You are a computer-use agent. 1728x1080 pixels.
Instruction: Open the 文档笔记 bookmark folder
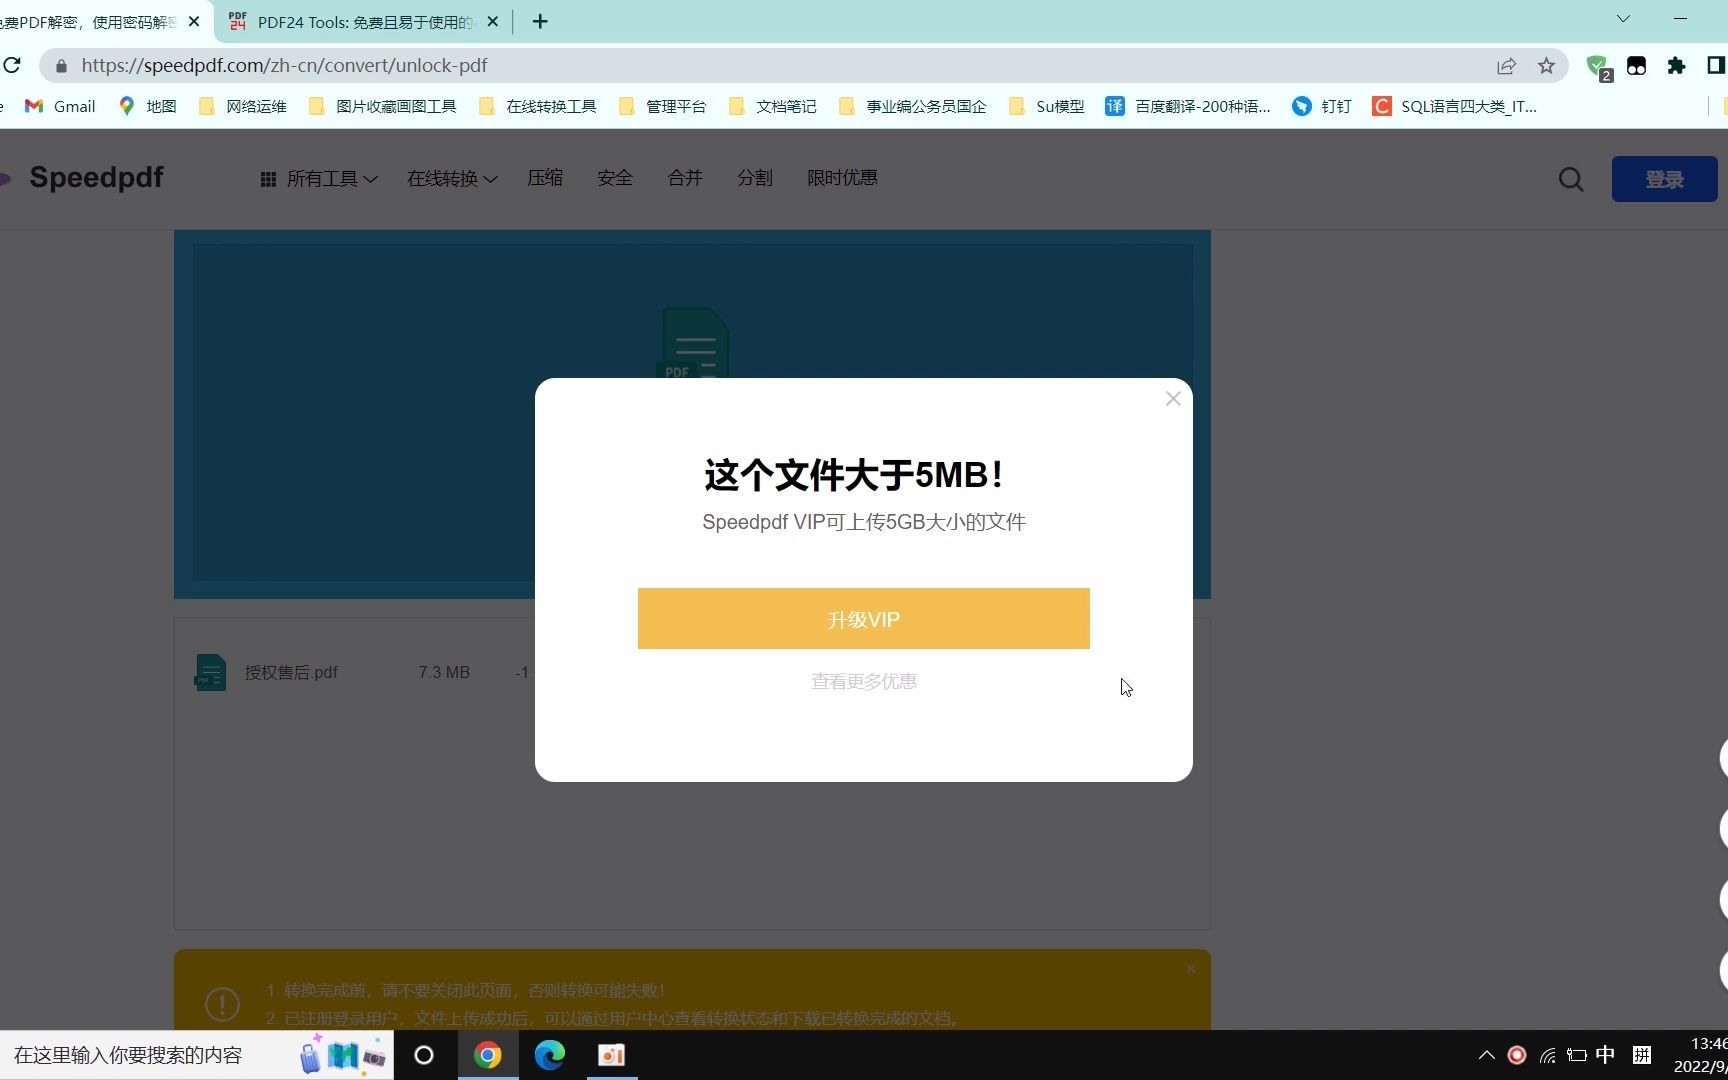click(x=772, y=106)
